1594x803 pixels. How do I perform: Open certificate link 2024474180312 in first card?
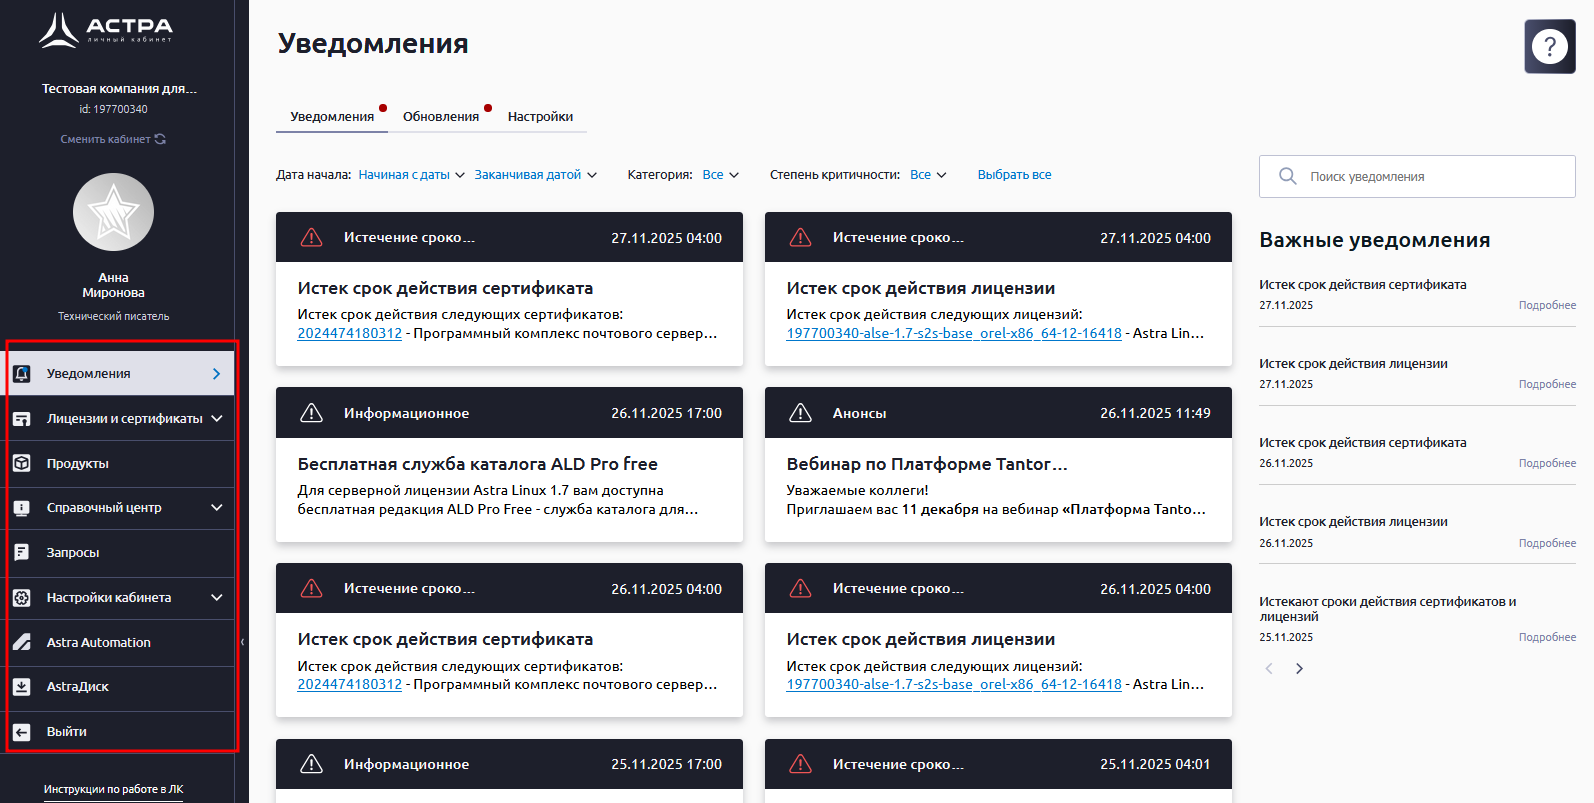(x=349, y=334)
